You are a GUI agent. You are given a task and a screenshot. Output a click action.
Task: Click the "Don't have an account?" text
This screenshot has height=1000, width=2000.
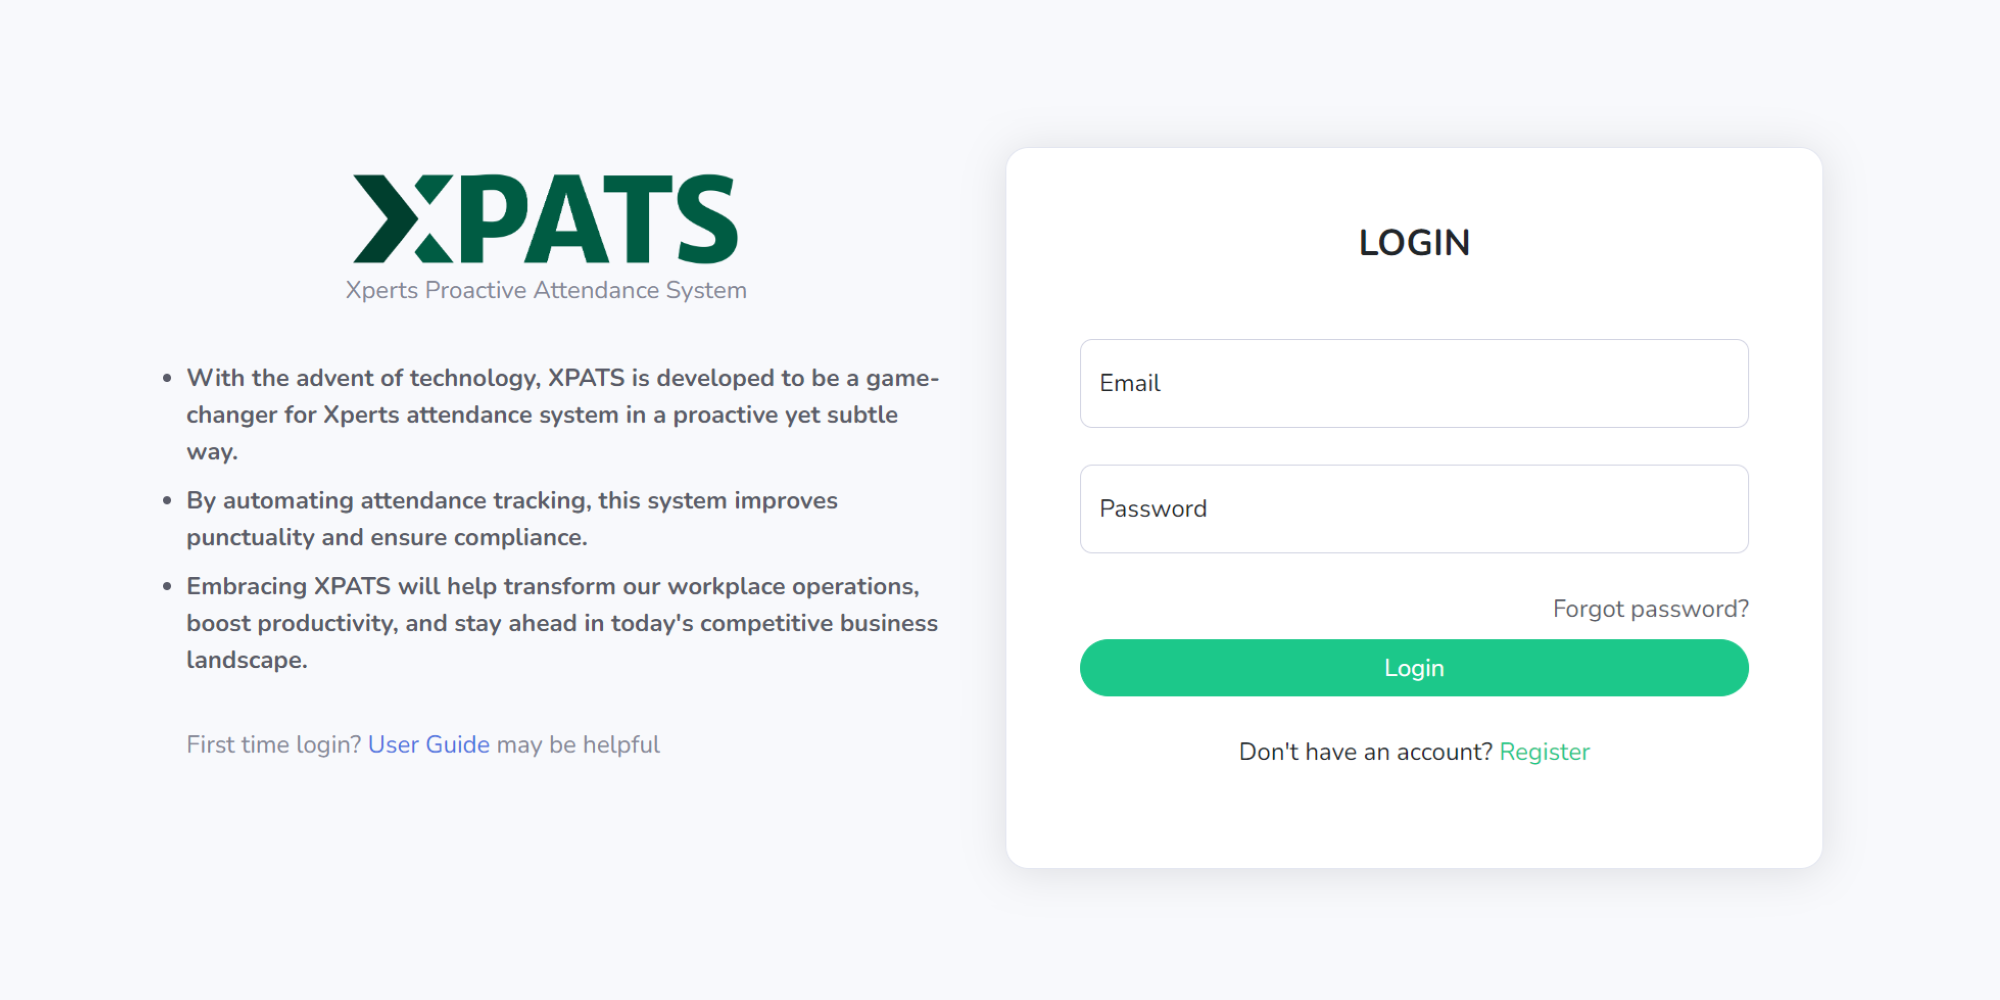pos(1365,752)
